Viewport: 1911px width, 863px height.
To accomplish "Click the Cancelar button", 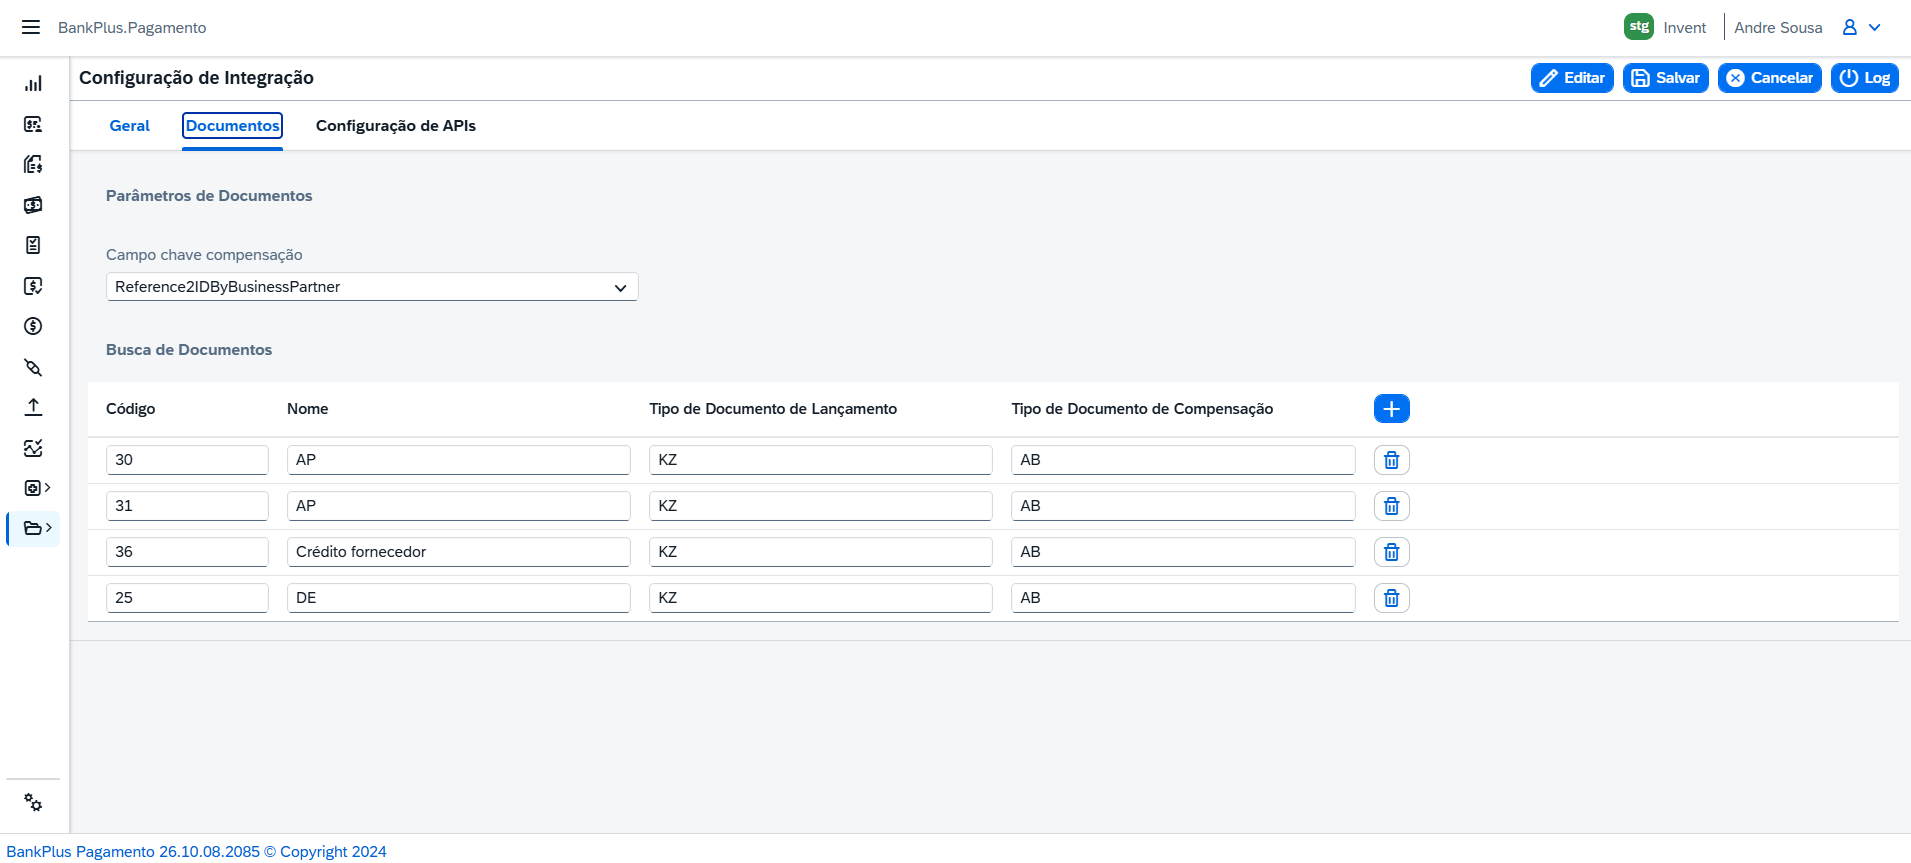I will (1770, 78).
